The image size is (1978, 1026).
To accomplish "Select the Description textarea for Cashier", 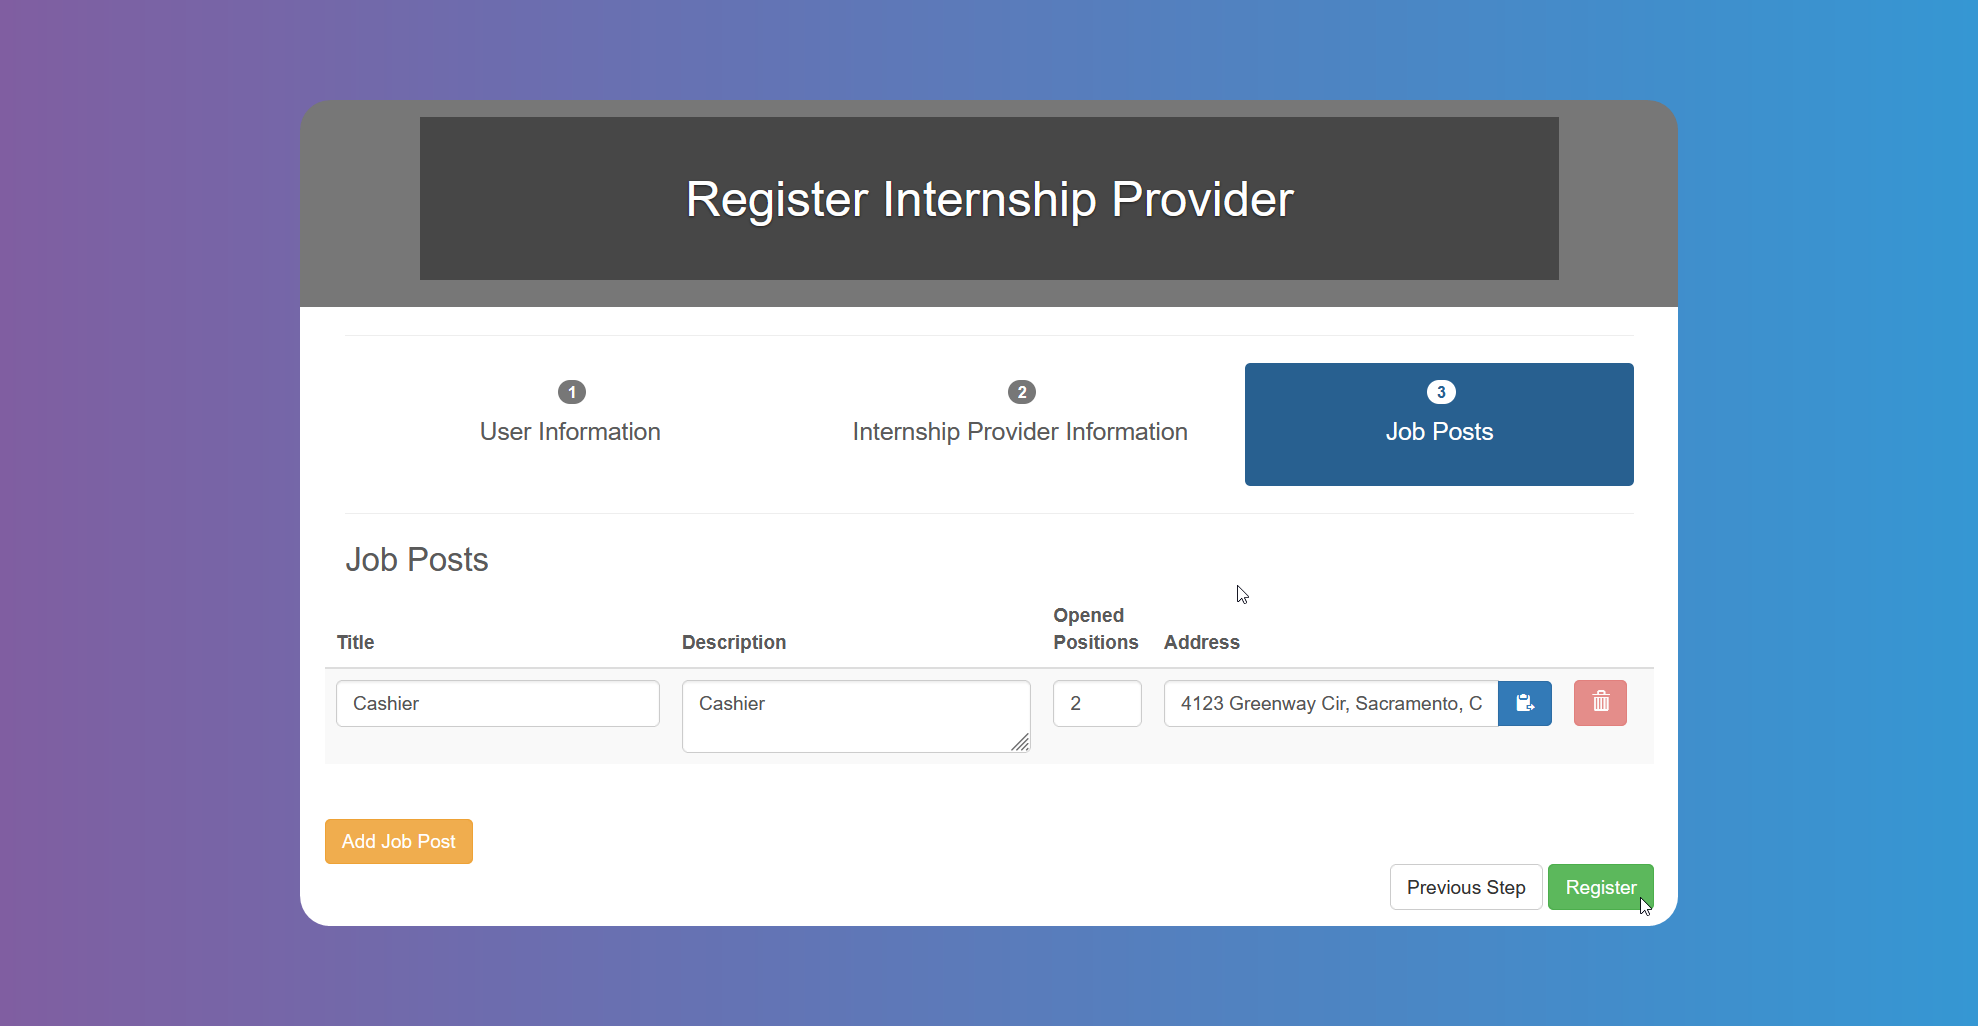I will [x=855, y=716].
